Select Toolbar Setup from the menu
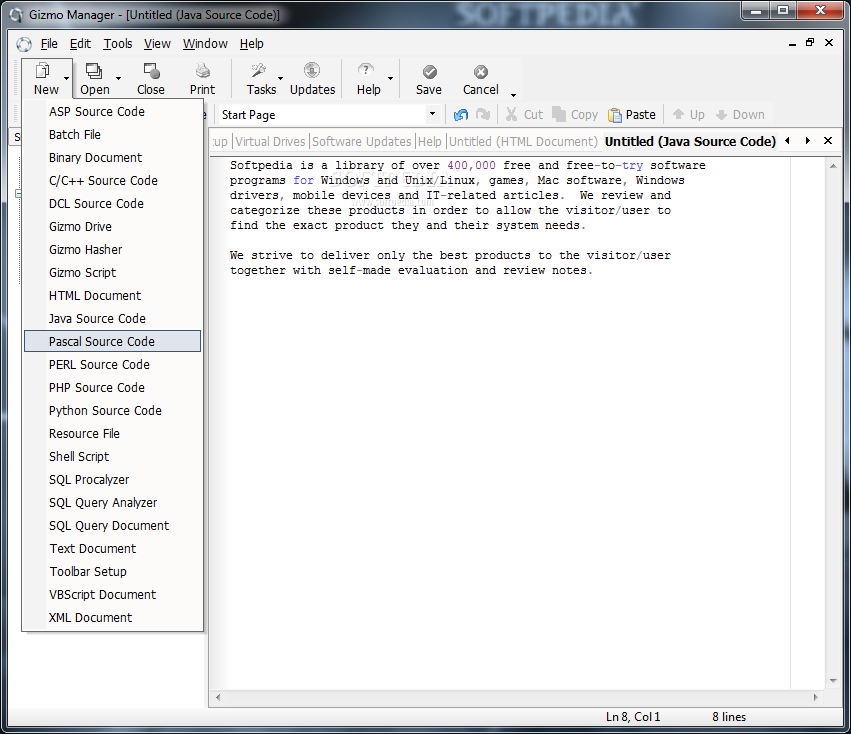 tap(112, 572)
